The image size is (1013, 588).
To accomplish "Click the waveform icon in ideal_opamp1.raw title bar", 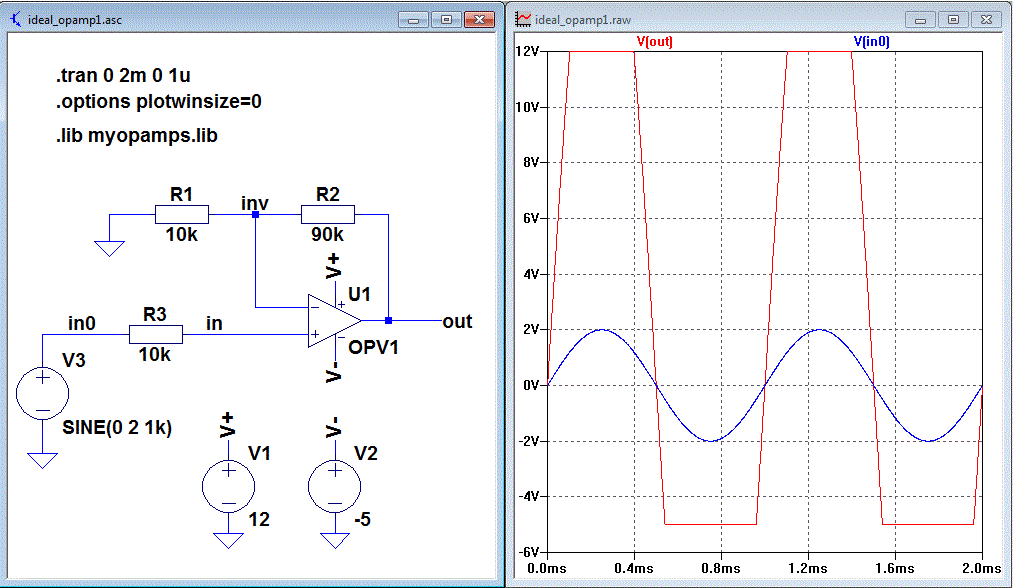I will [523, 19].
